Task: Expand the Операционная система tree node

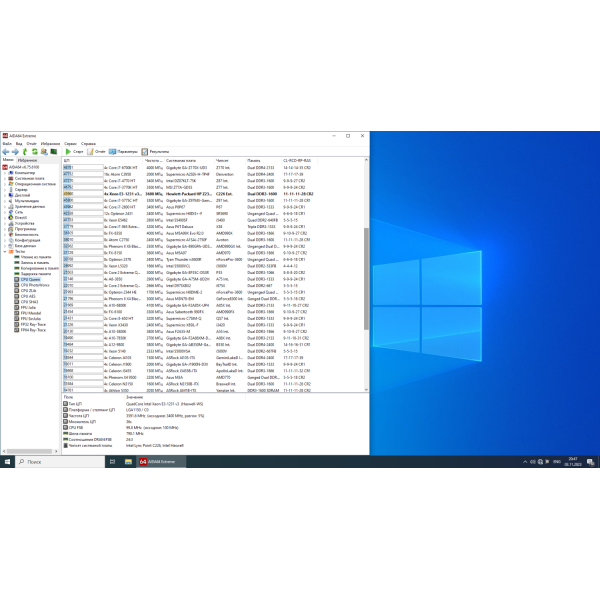Action: pyautogui.click(x=5, y=184)
